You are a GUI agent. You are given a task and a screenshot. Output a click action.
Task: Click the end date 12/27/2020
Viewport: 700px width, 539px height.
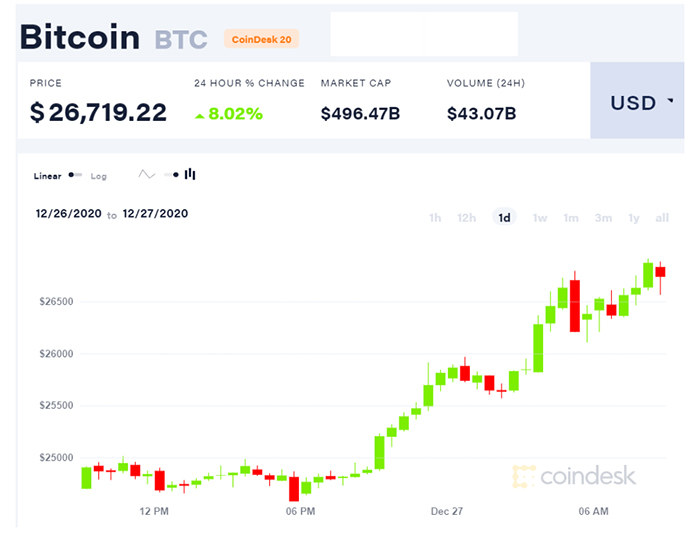pyautogui.click(x=155, y=213)
